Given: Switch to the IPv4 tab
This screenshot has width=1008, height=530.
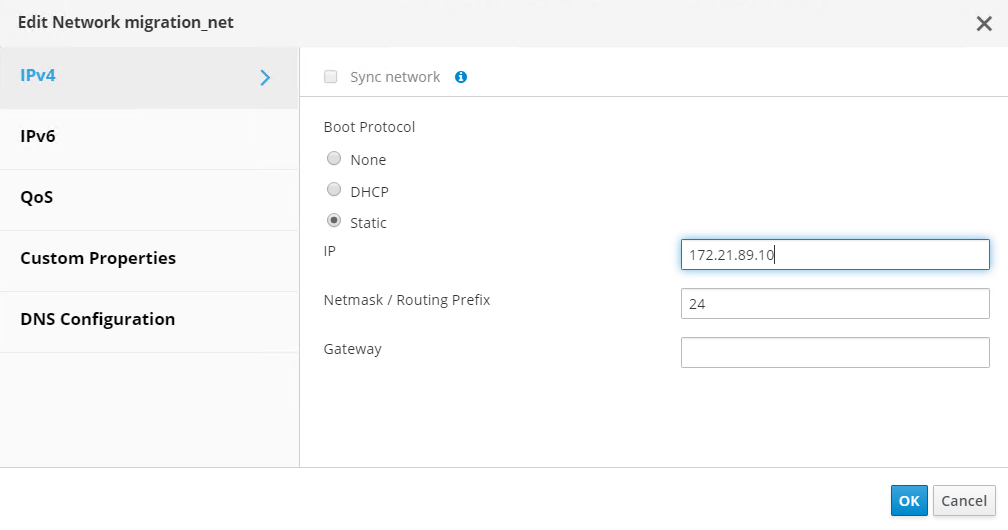Looking at the screenshot, I should (38, 76).
